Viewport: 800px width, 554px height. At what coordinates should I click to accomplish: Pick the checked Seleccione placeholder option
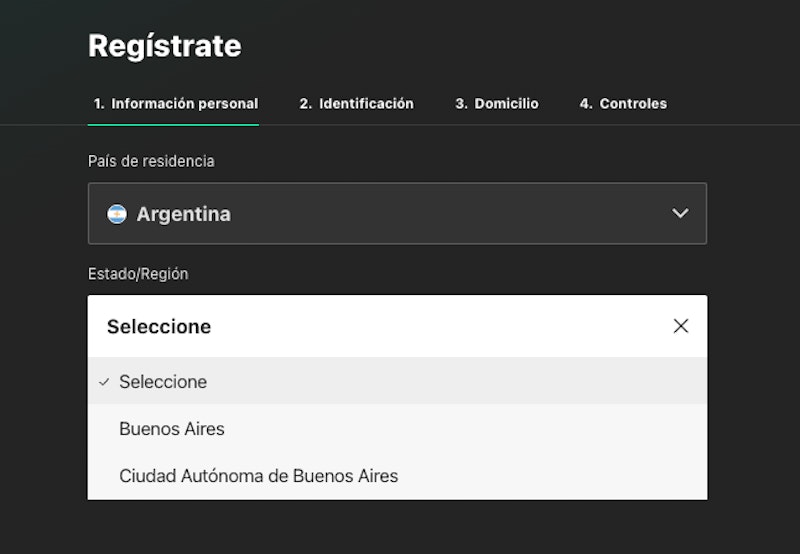pyautogui.click(x=163, y=382)
